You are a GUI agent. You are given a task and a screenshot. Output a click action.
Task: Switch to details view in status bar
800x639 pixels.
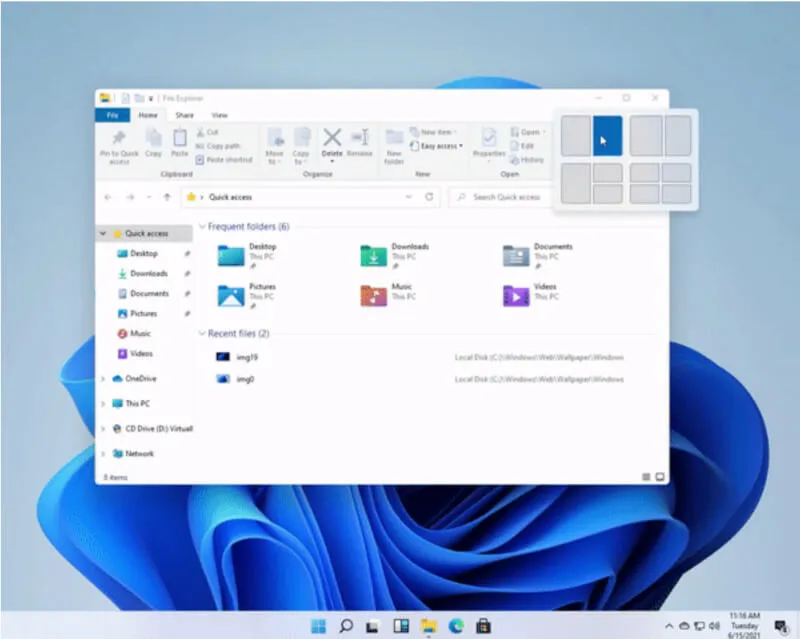point(646,477)
